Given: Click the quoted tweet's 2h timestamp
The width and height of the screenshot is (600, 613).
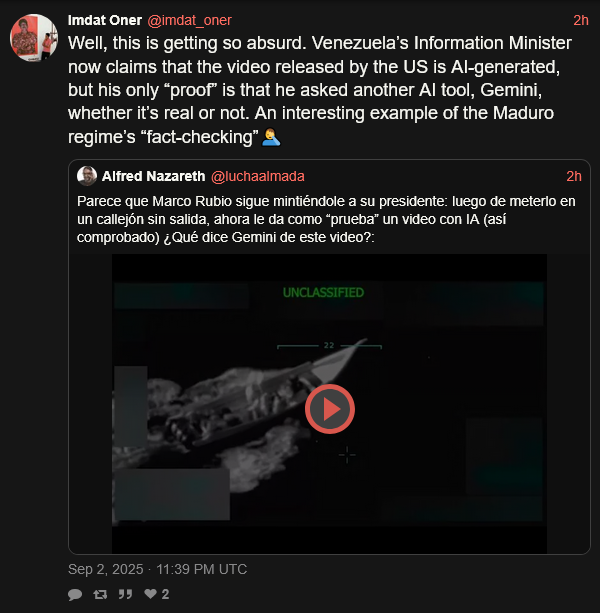Looking at the screenshot, I should pyautogui.click(x=574, y=176).
